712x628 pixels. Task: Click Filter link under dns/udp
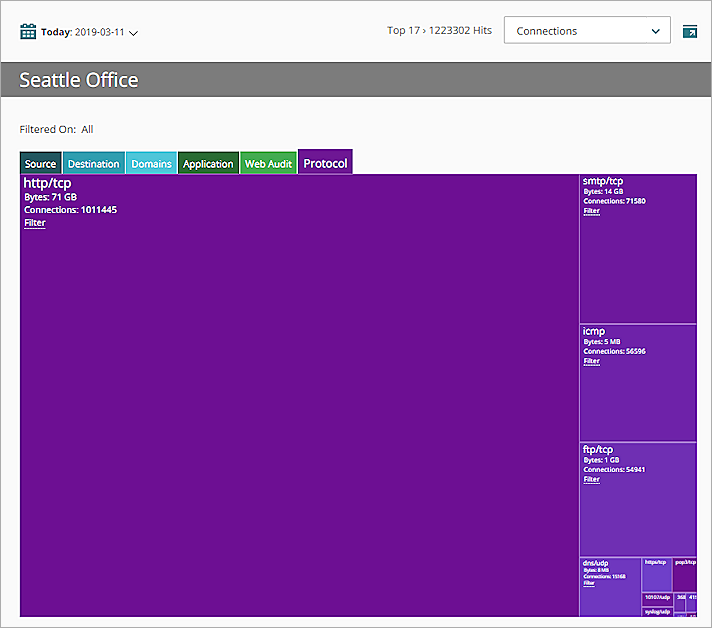click(x=588, y=583)
